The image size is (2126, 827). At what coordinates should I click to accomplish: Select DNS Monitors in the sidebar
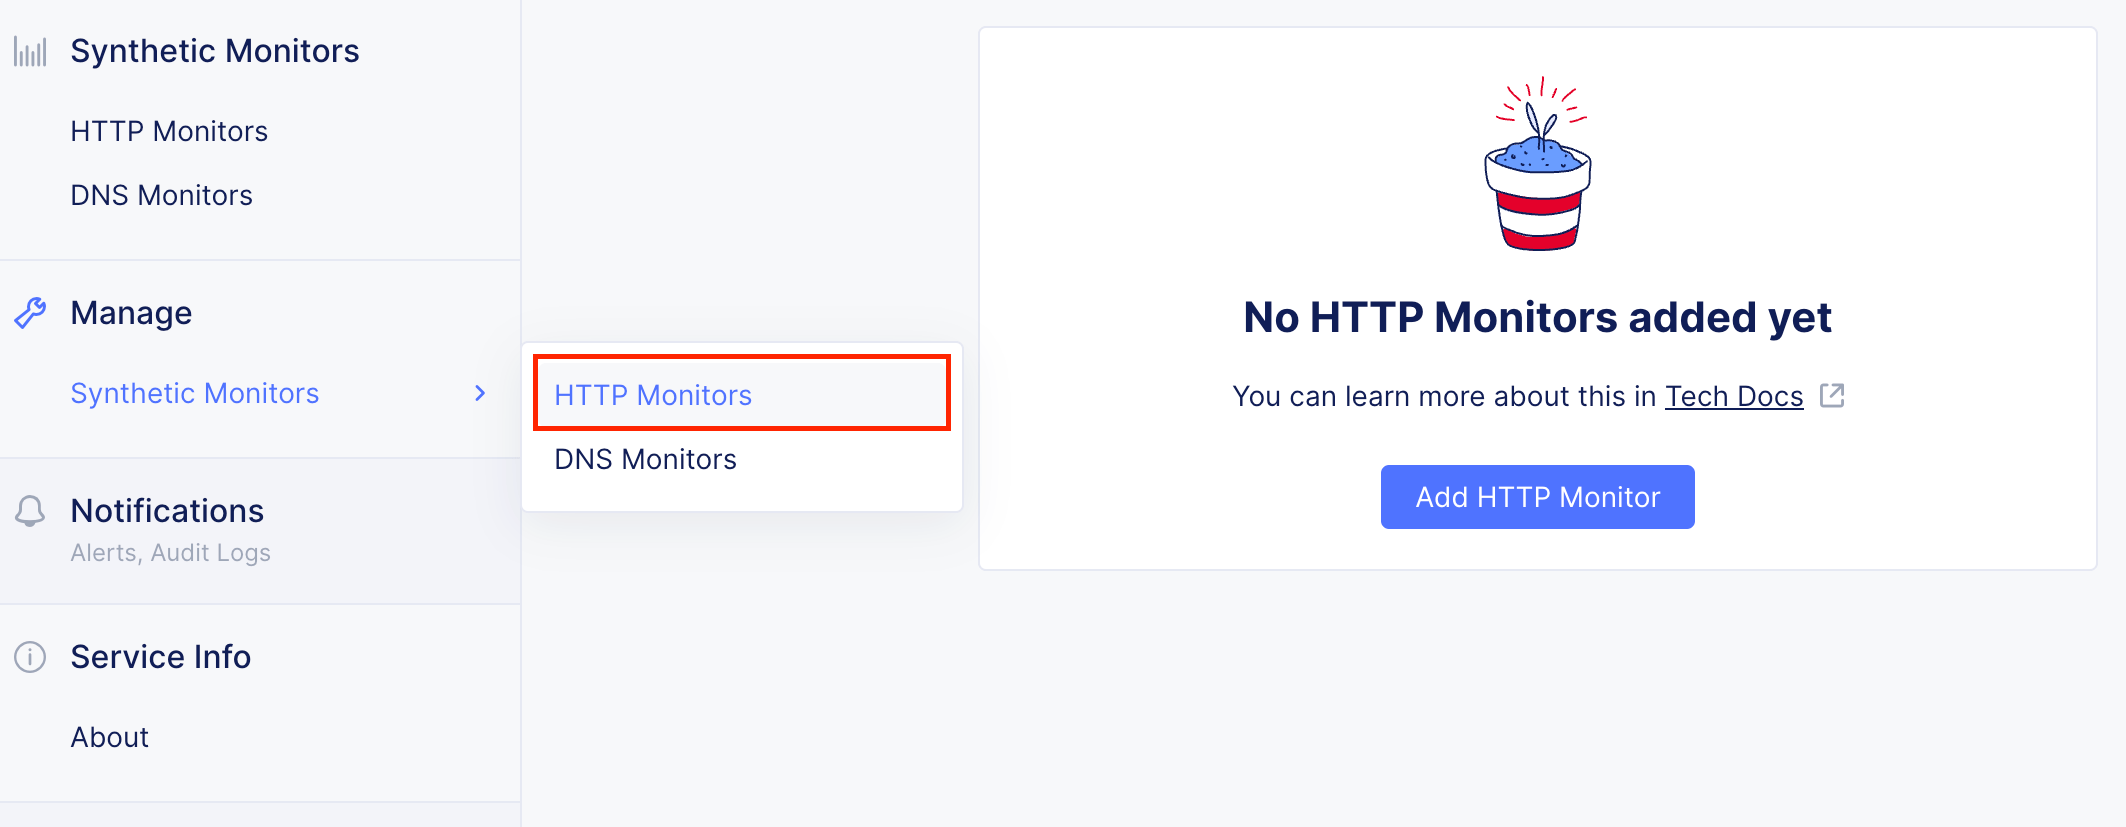coord(161,195)
